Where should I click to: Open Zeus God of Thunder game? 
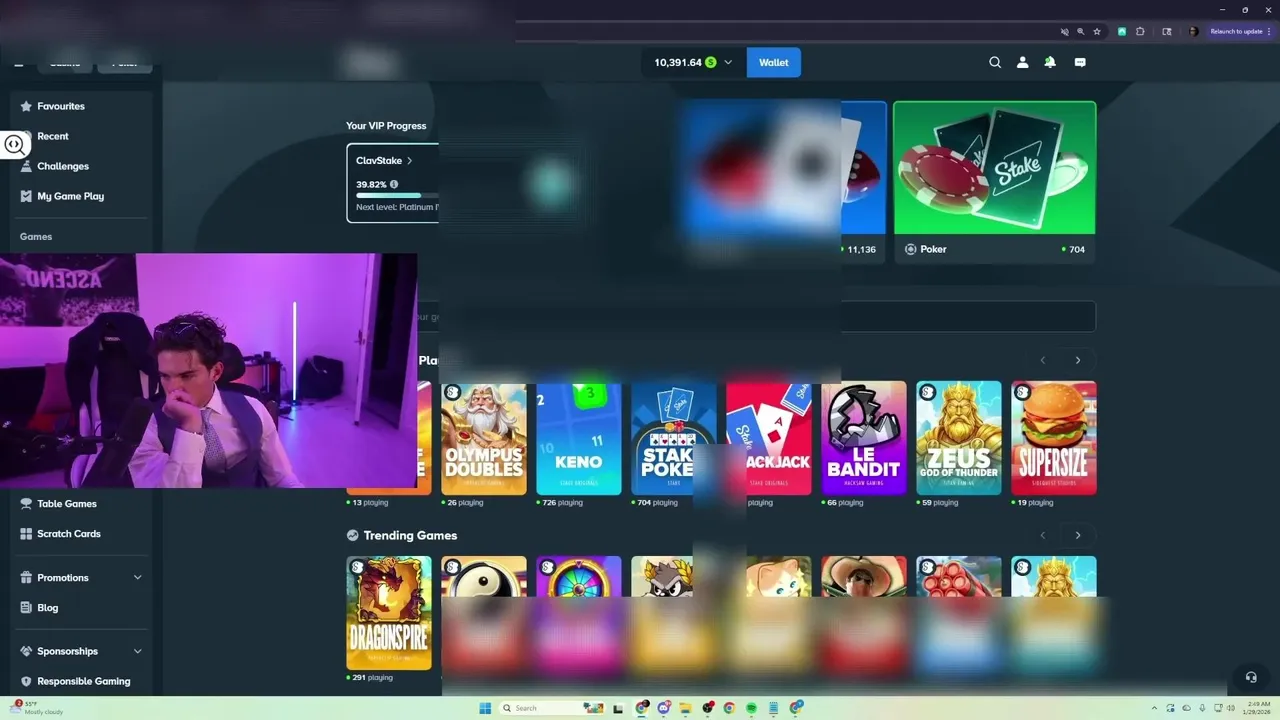(x=959, y=438)
